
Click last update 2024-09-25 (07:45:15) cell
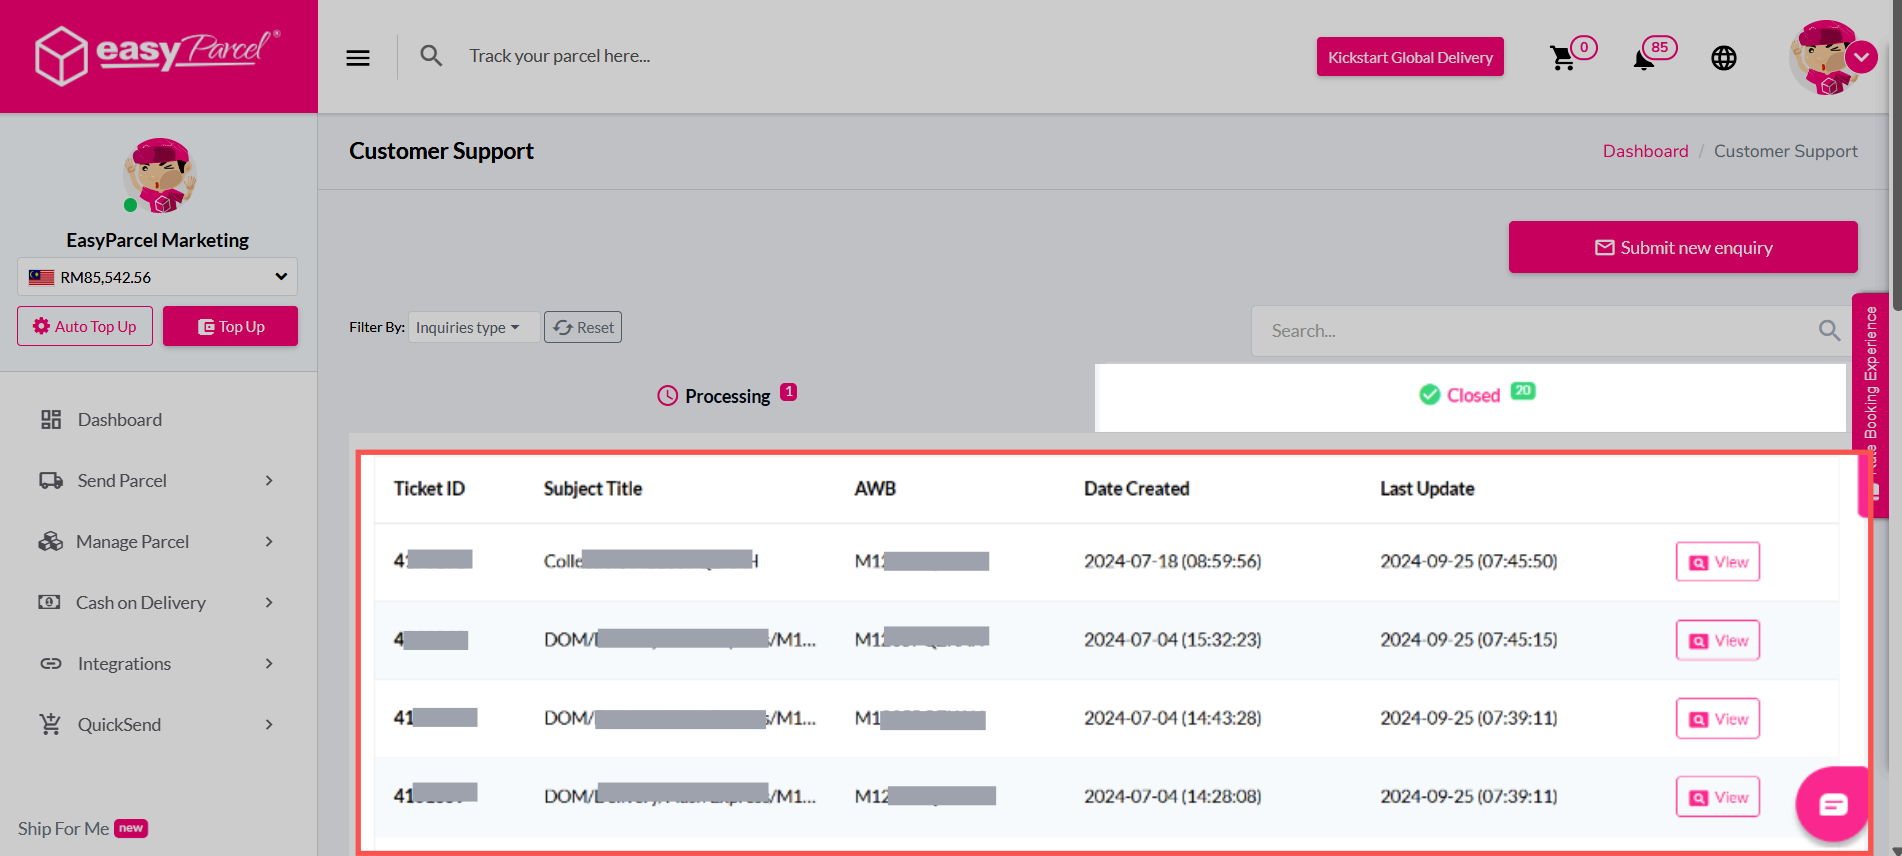tap(1469, 639)
